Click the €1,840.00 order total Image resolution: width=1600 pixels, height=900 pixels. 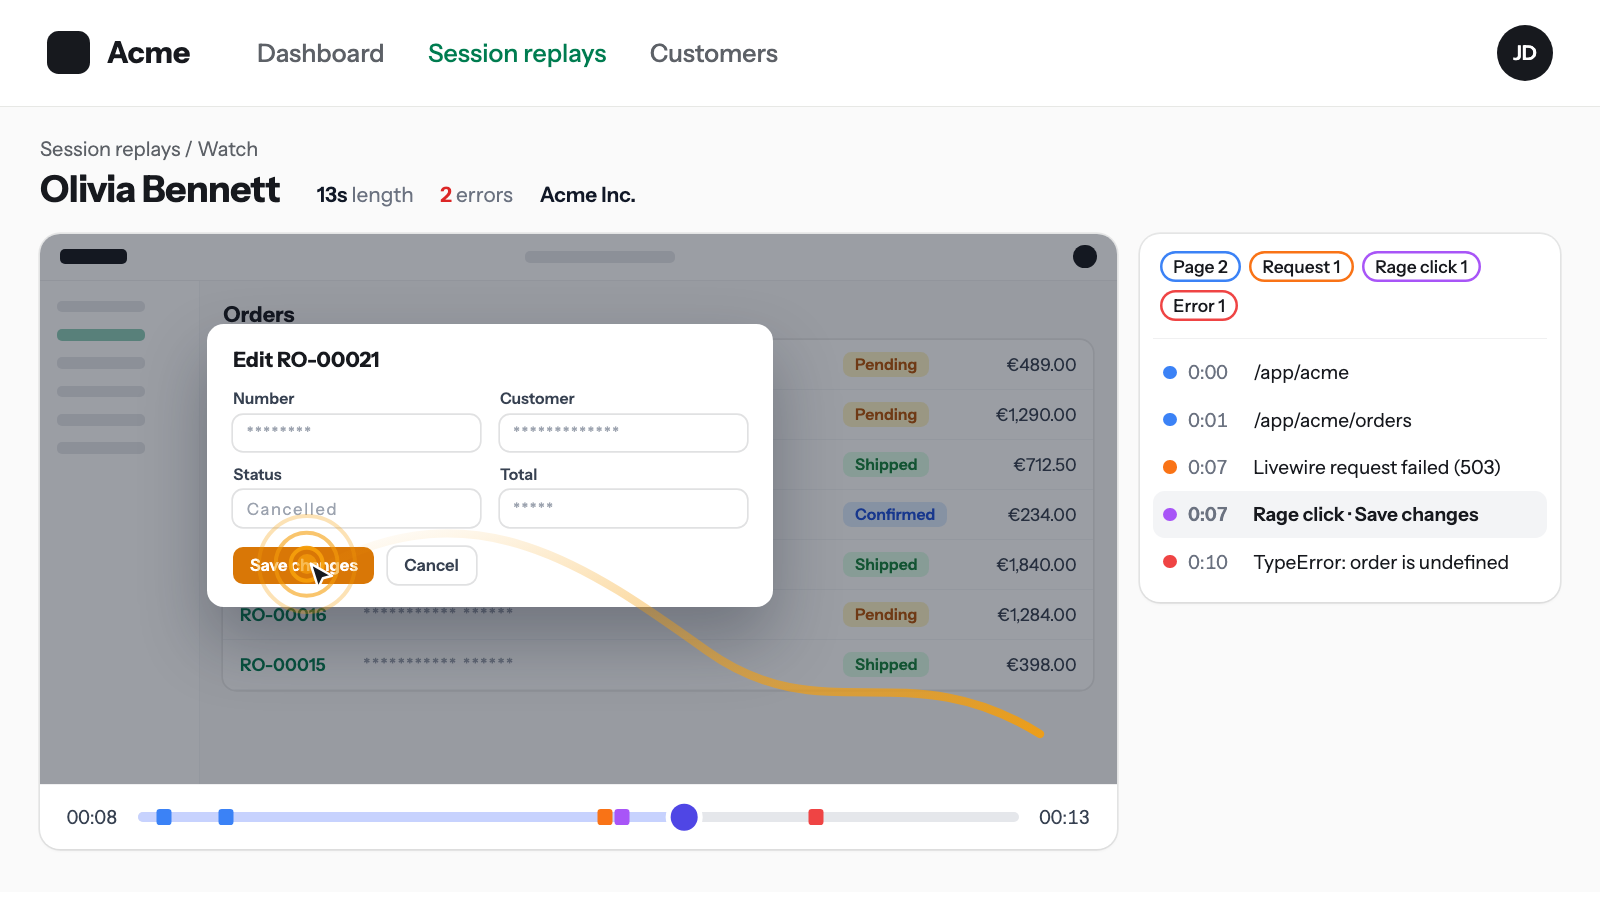pos(1036,565)
